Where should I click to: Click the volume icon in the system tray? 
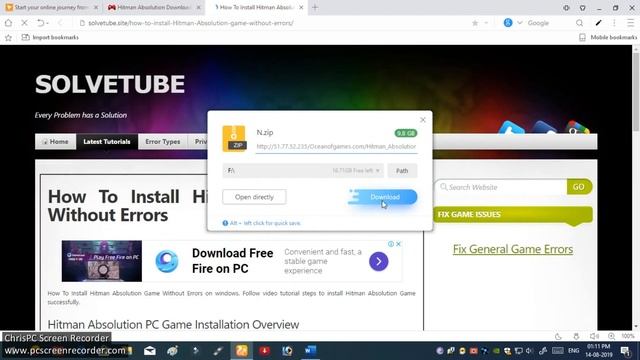pos(529,351)
